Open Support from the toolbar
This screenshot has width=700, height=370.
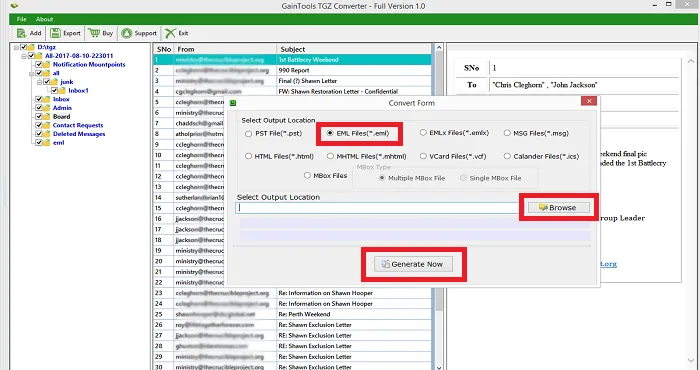(139, 33)
